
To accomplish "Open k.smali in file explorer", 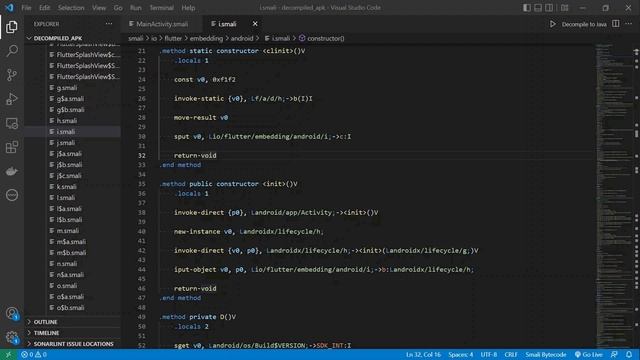I will click(x=67, y=187).
